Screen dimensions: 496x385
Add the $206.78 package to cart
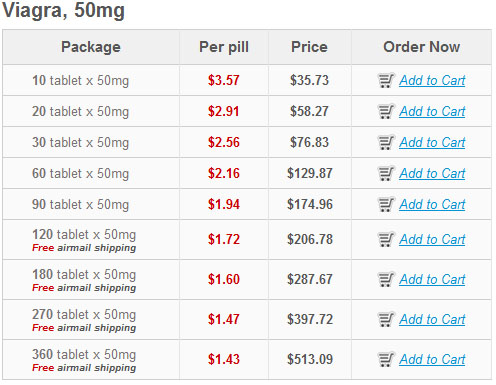(432, 239)
